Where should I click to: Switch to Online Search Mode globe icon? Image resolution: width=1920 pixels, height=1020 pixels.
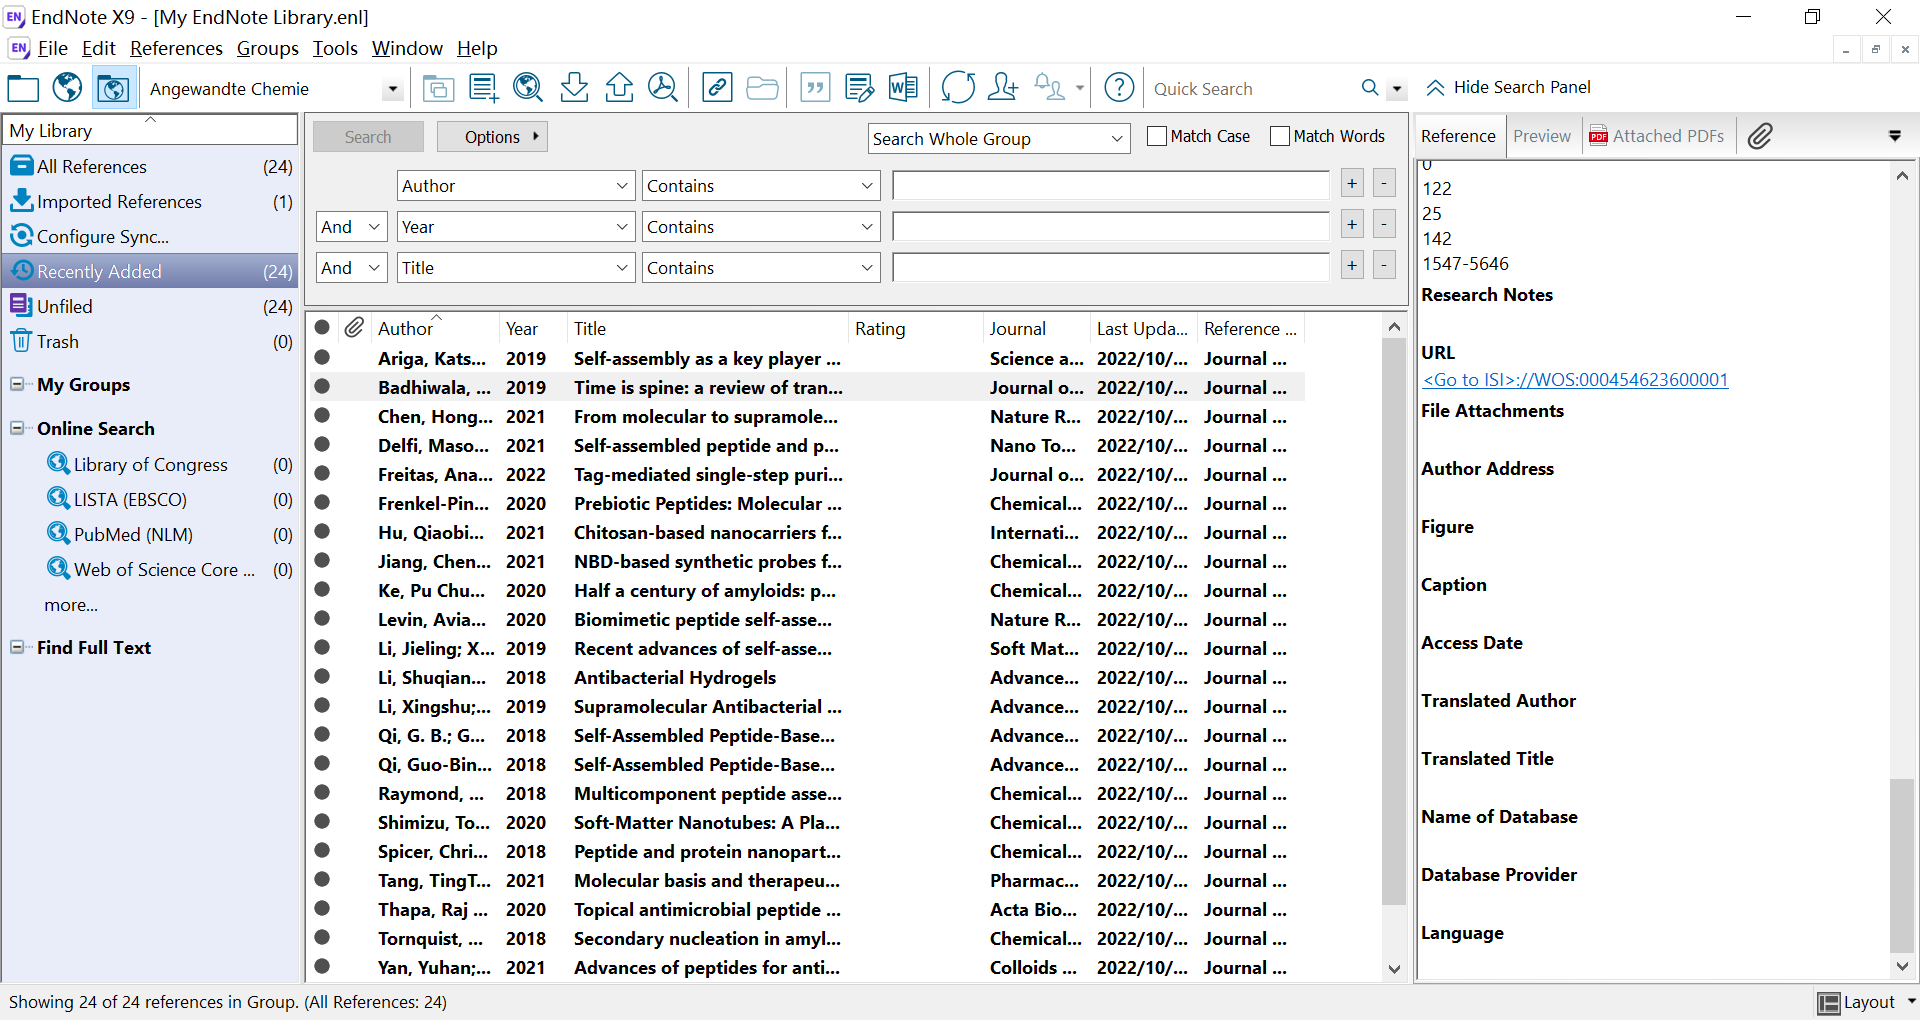(x=67, y=88)
